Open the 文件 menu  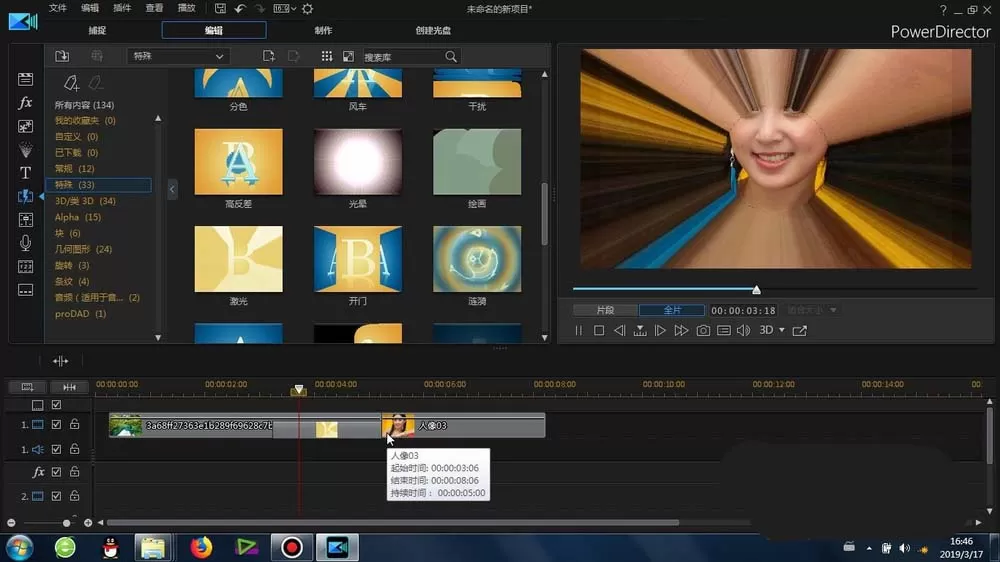[57, 8]
